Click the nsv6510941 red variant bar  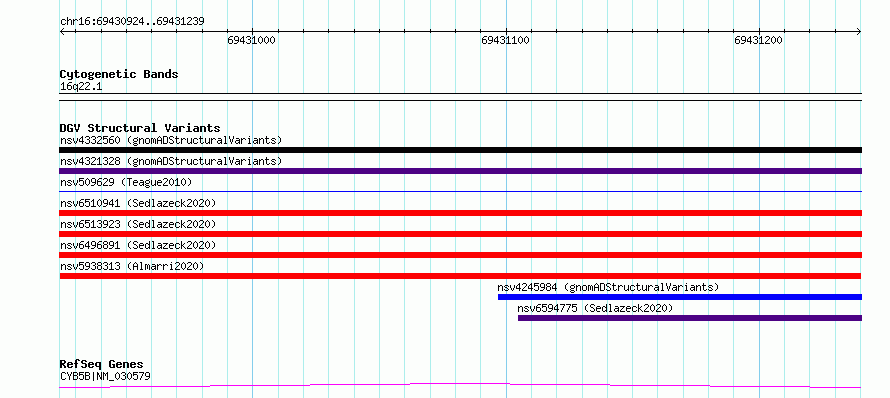pyautogui.click(x=460, y=213)
